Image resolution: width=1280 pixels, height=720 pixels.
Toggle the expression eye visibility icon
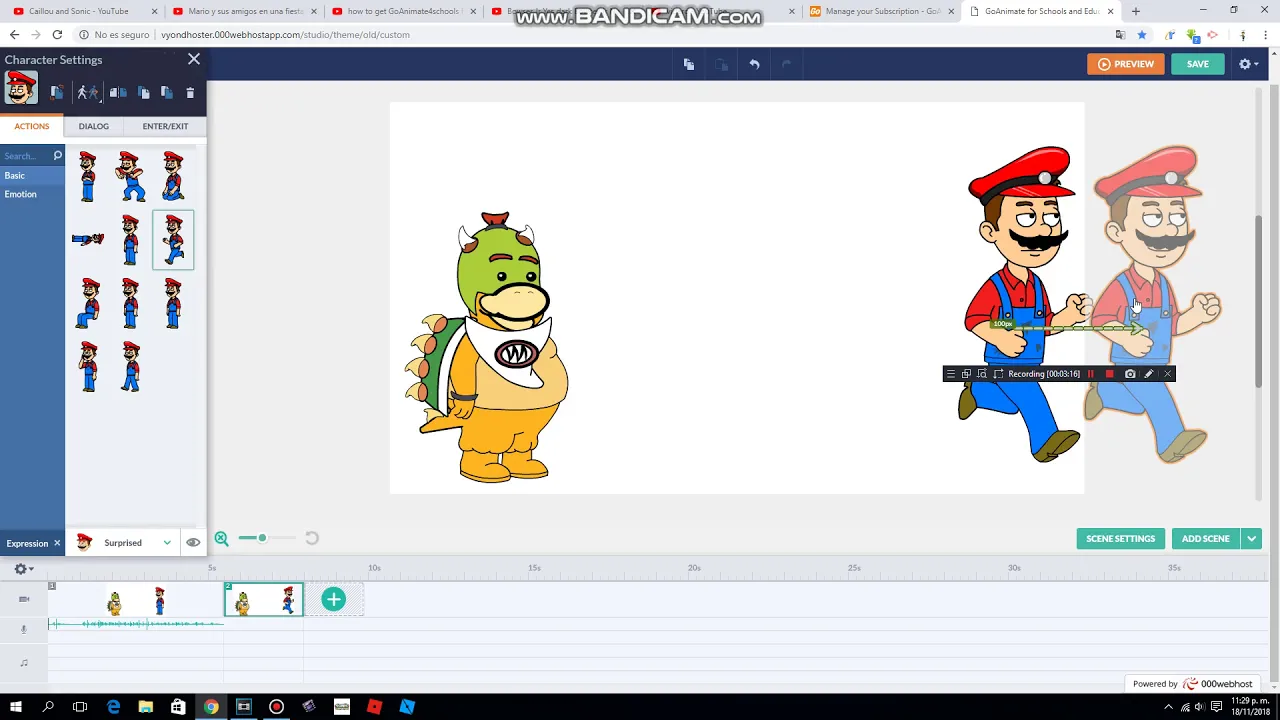coord(193,543)
